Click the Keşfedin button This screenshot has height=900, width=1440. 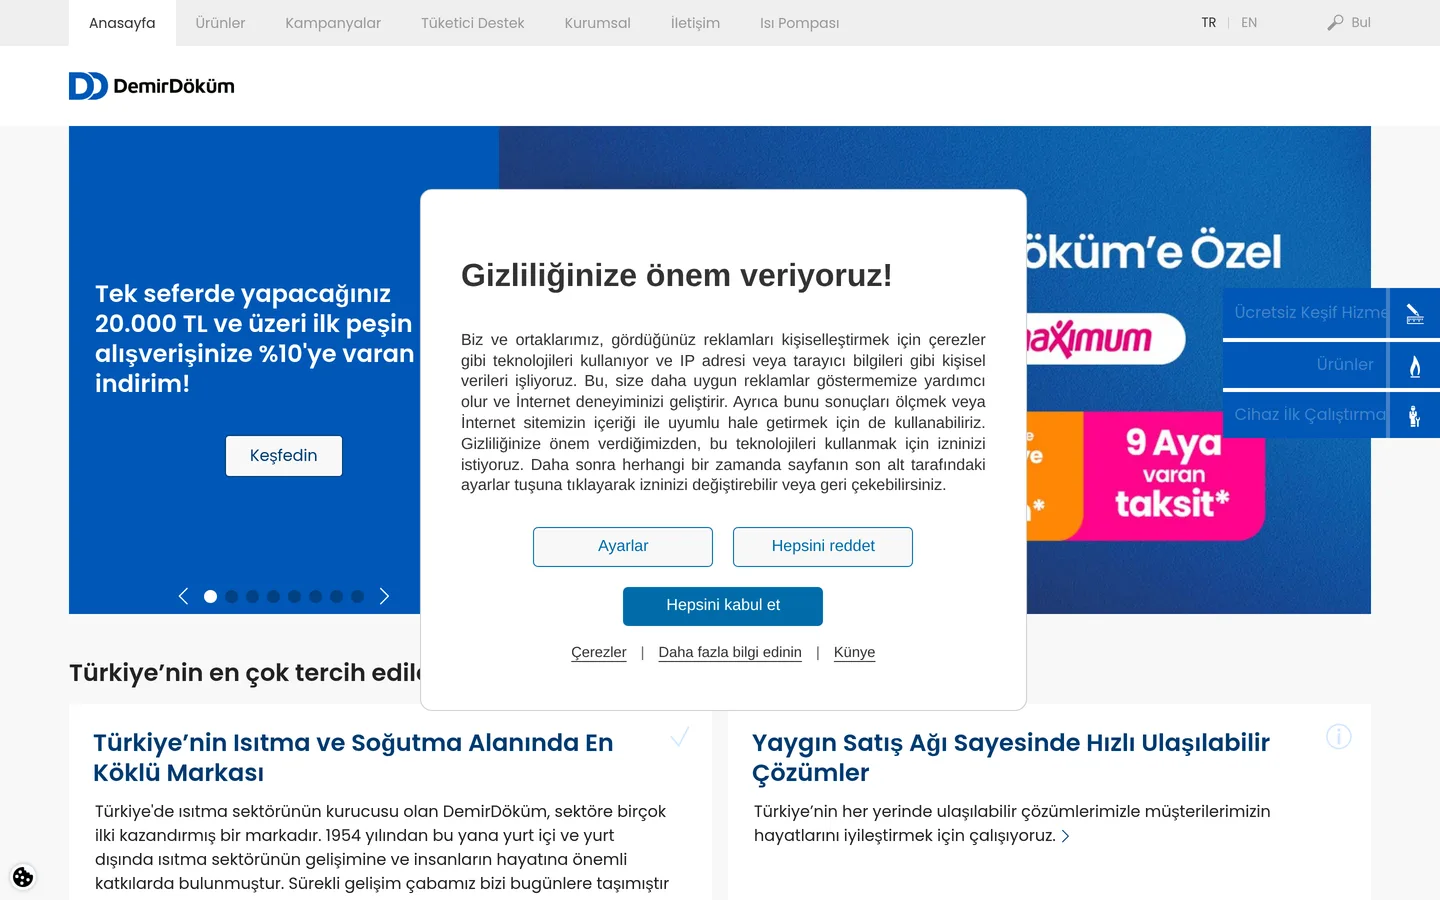pyautogui.click(x=284, y=456)
